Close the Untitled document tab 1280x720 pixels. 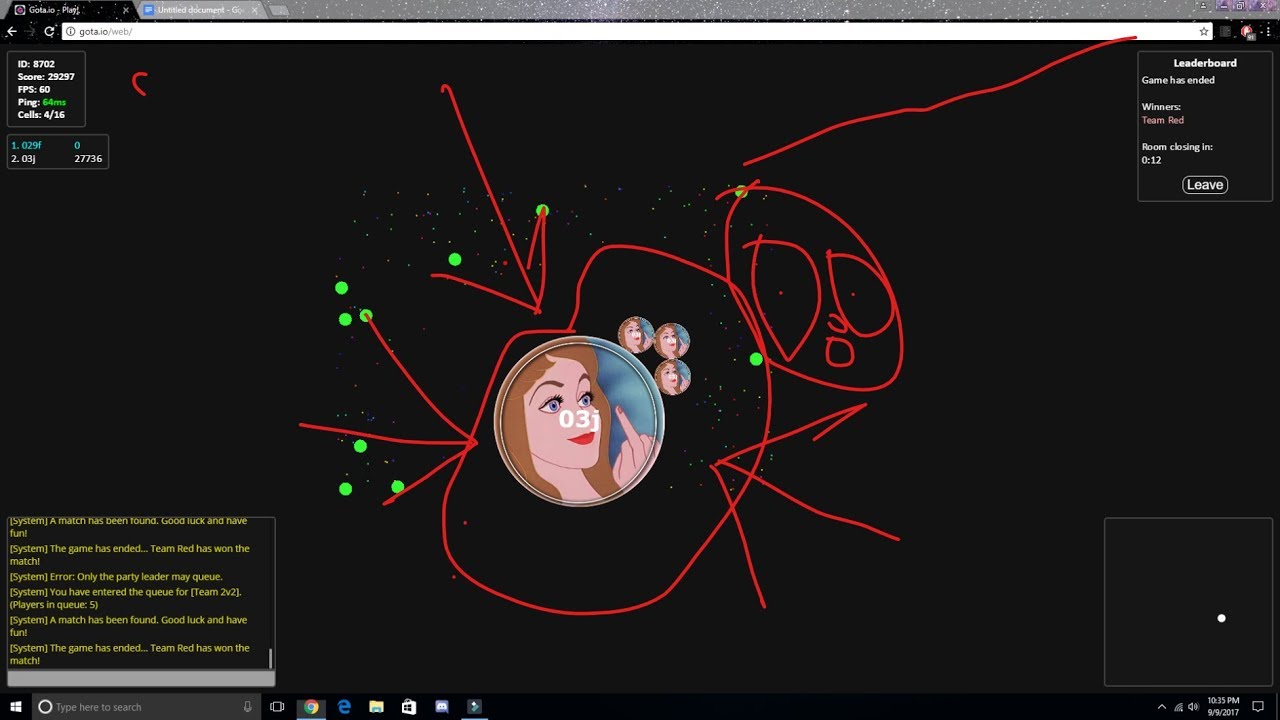[254, 10]
